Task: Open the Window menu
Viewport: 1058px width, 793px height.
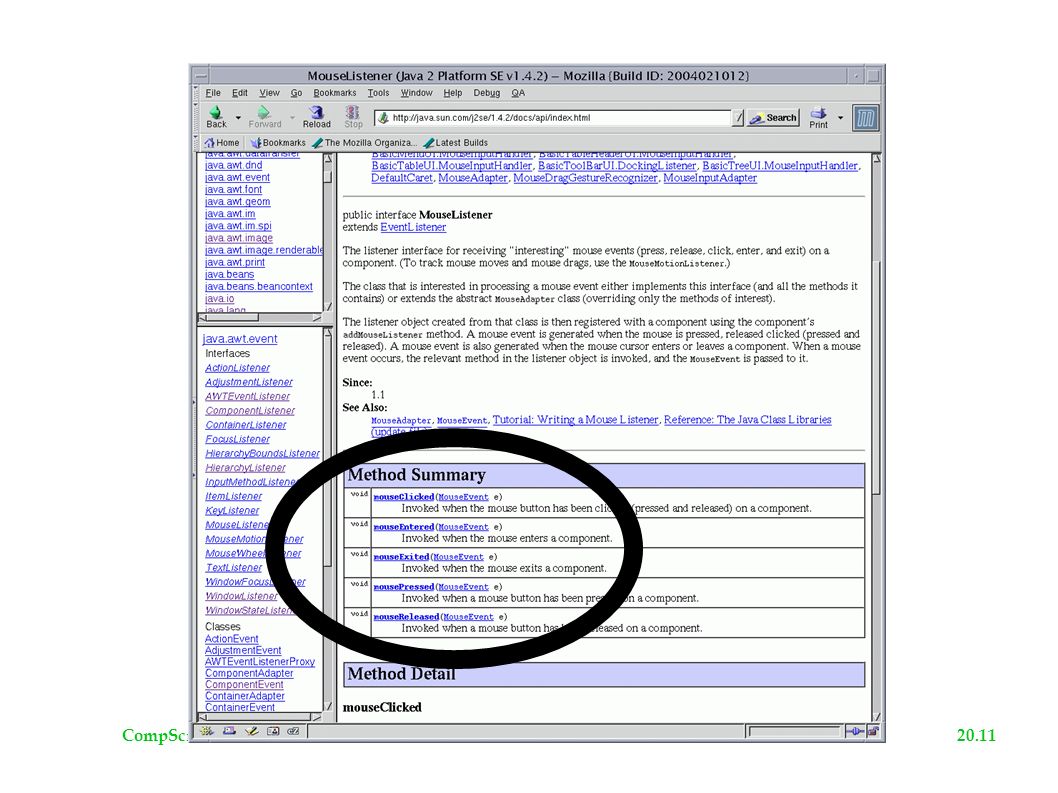Action: pos(416,93)
